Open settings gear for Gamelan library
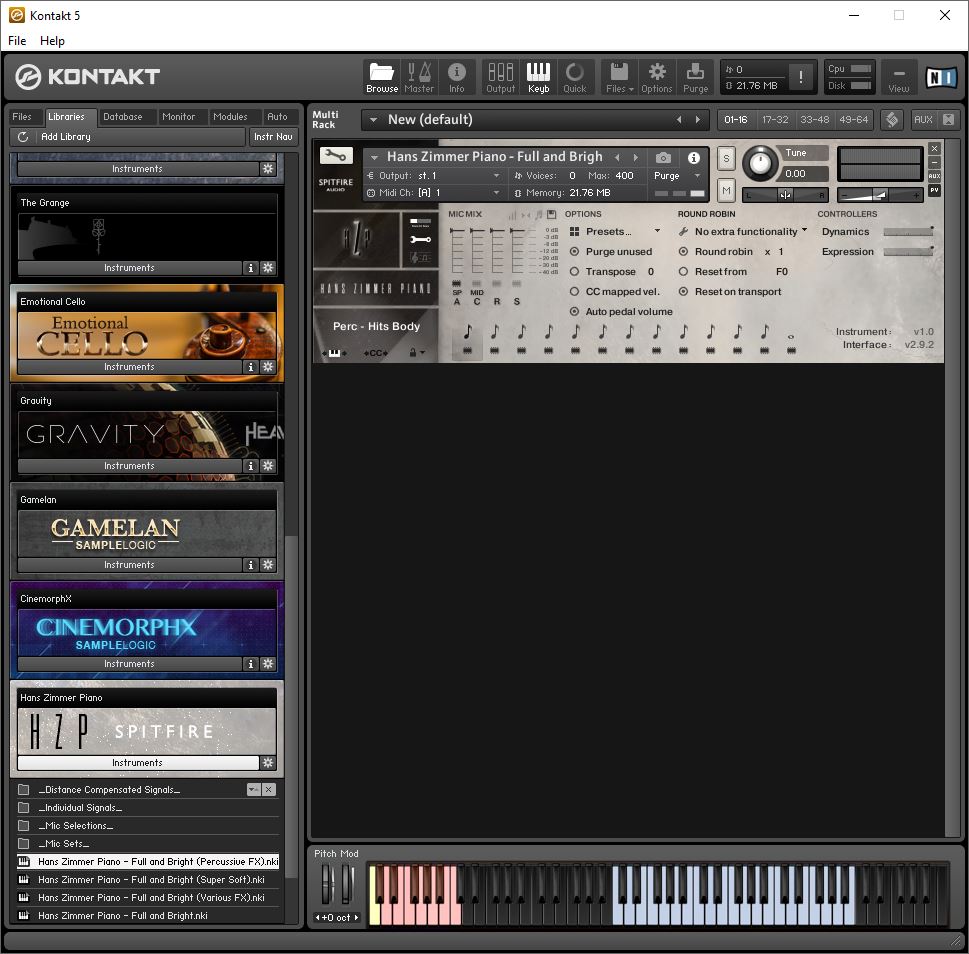The image size is (969, 954). [268, 565]
